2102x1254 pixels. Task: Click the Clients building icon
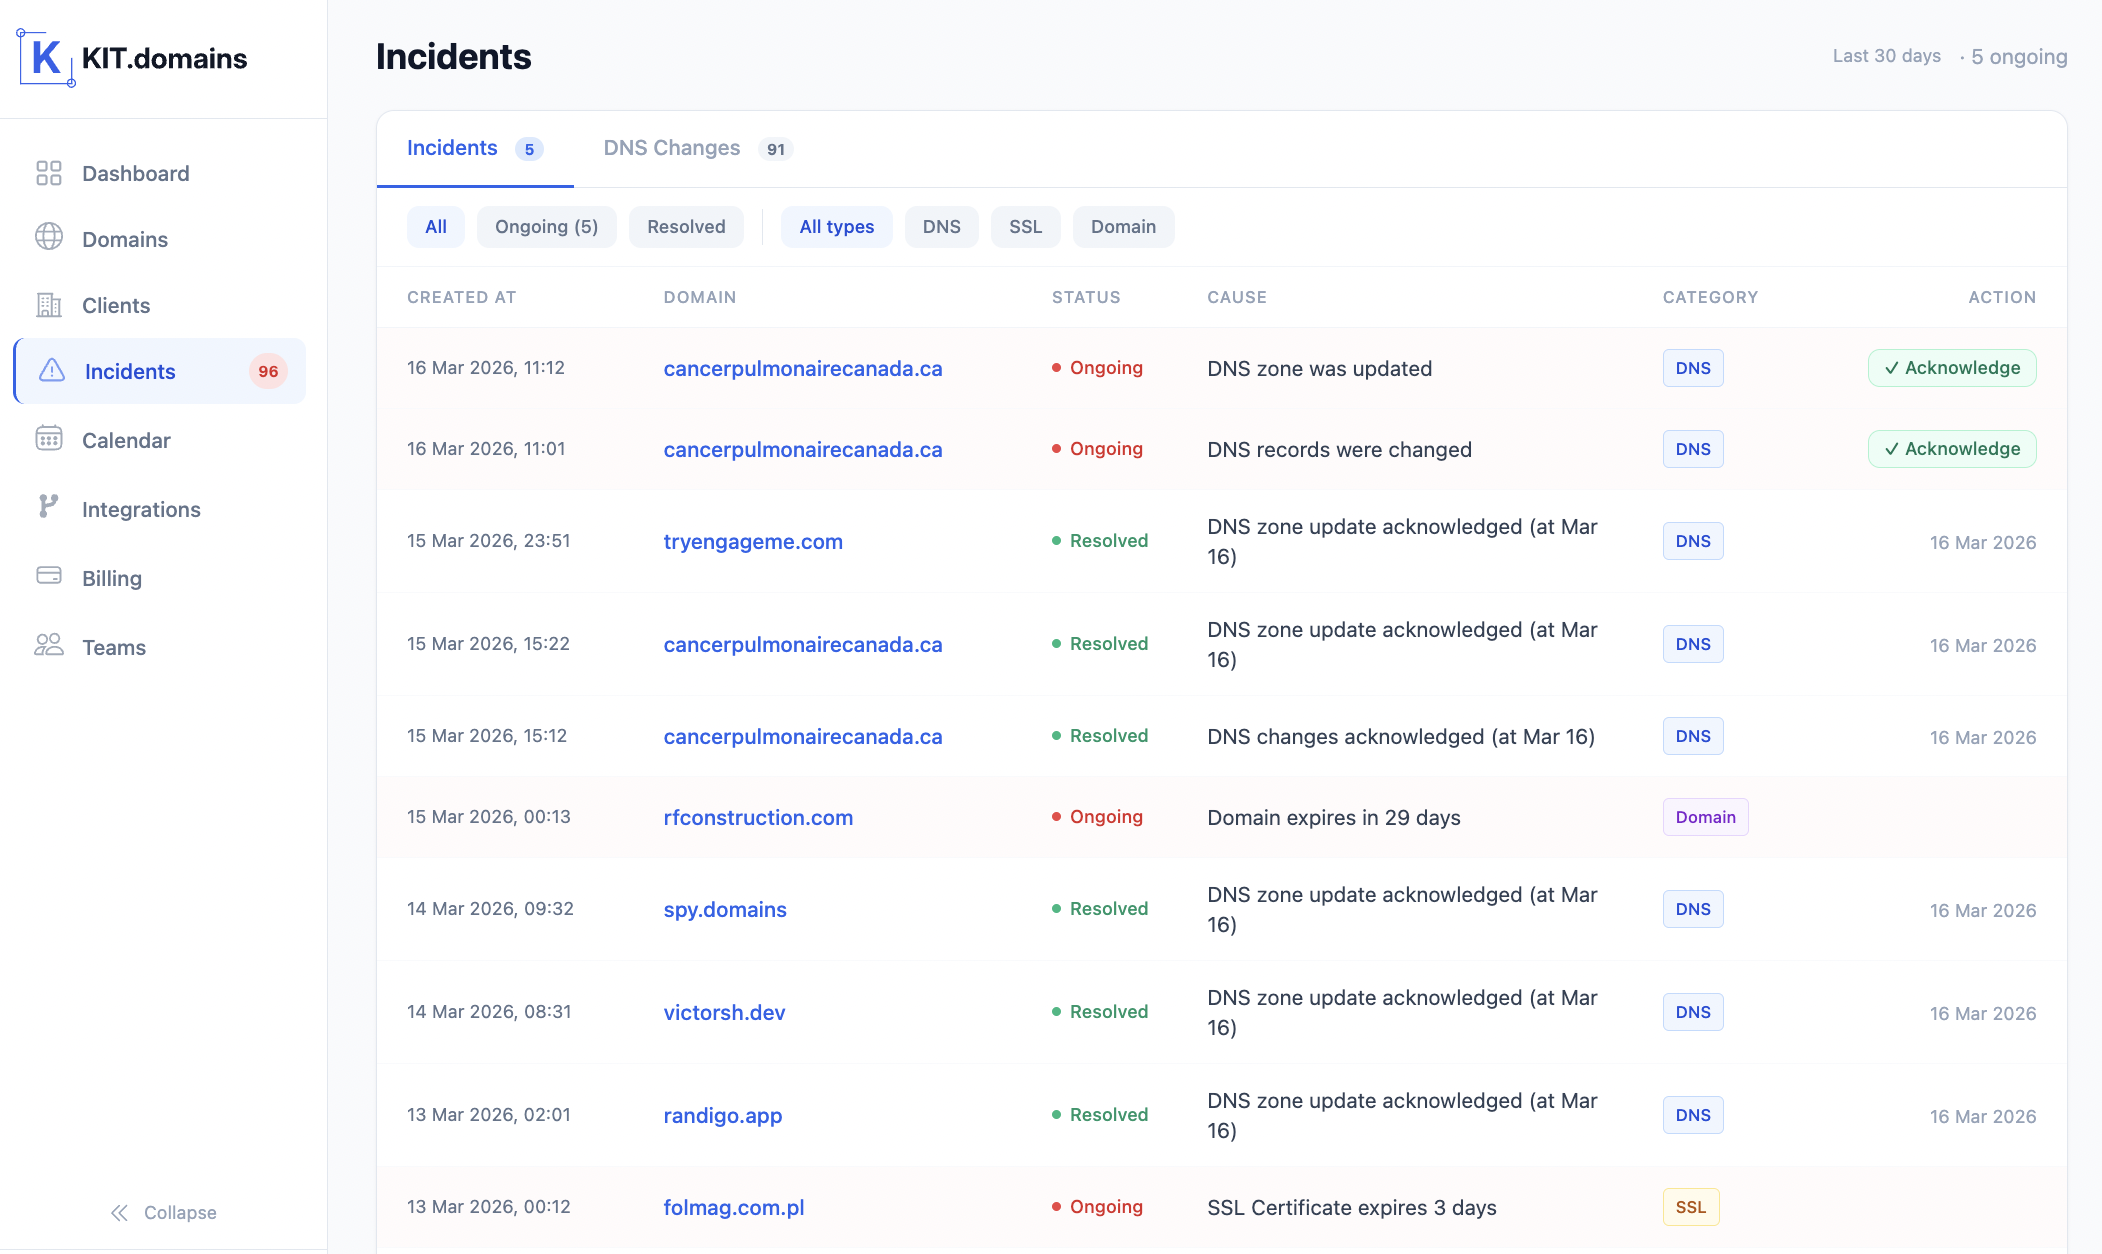[49, 304]
